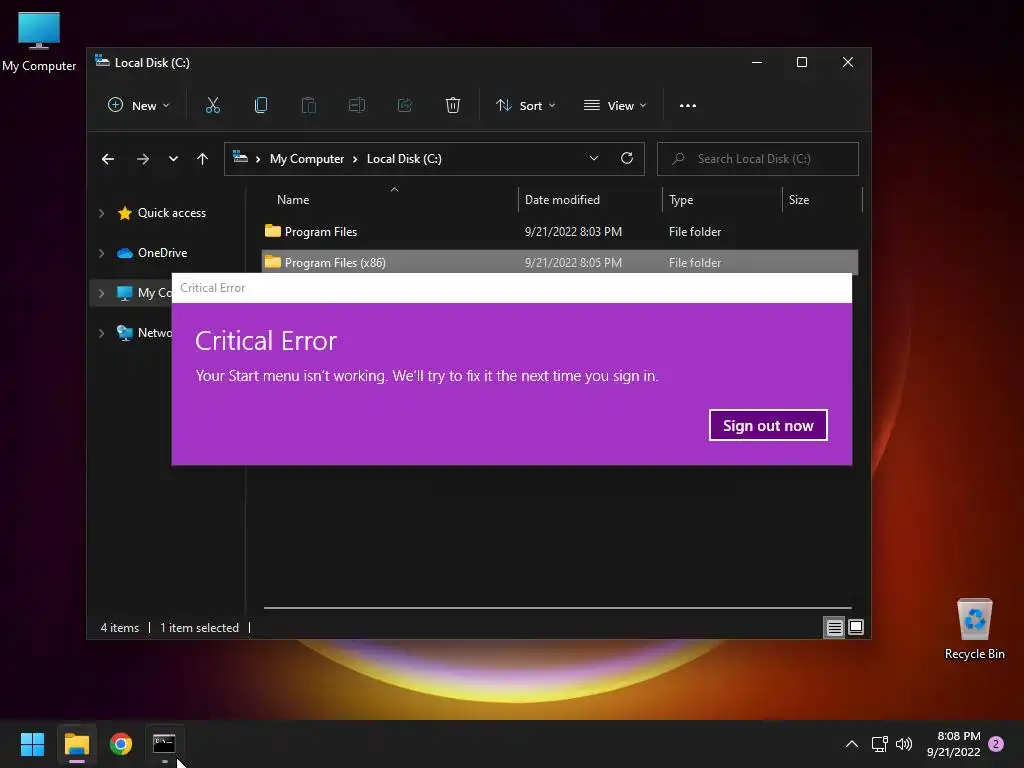Image resolution: width=1024 pixels, height=768 pixels.
Task: Open recent locations dropdown chevron
Action: click(x=173, y=159)
